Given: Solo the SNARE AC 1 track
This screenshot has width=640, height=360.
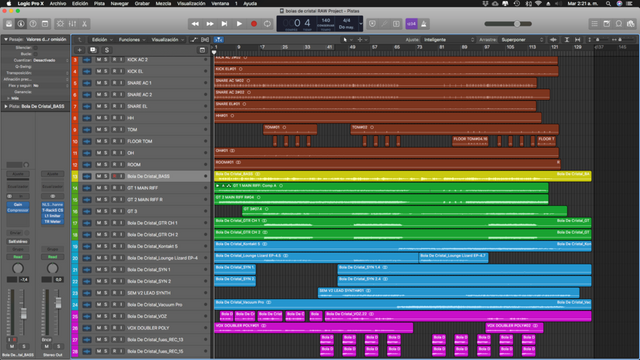Looking at the screenshot, I should pos(106,83).
